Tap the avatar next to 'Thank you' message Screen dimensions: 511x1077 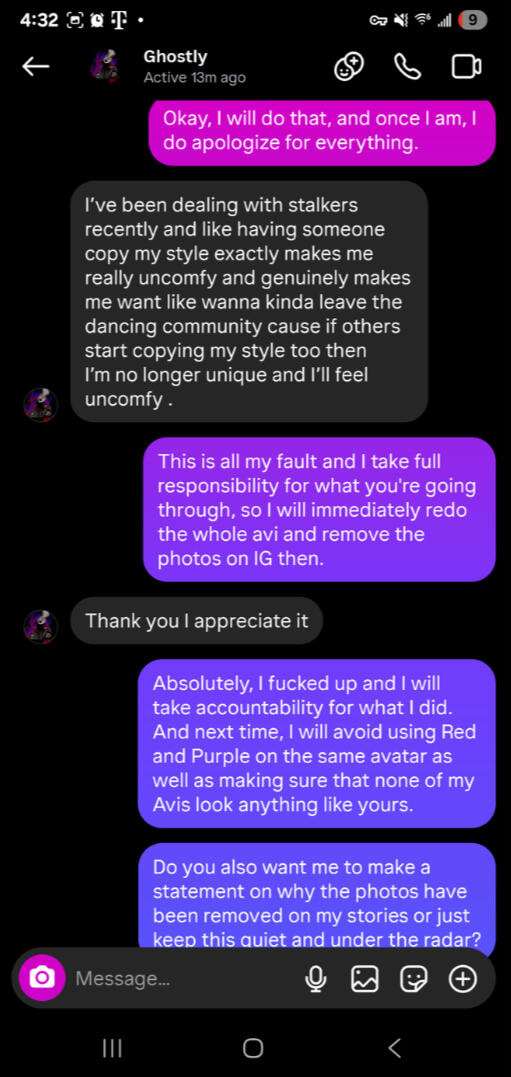tap(41, 626)
